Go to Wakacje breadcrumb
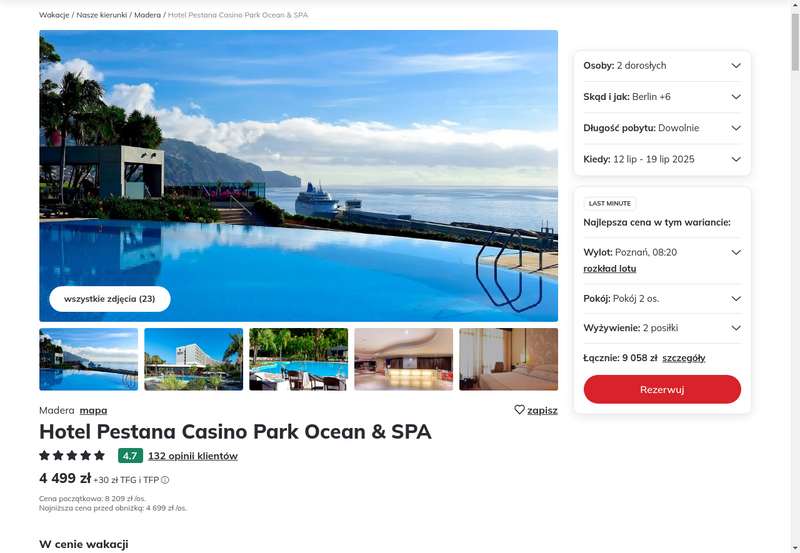The image size is (800, 553). click(54, 15)
